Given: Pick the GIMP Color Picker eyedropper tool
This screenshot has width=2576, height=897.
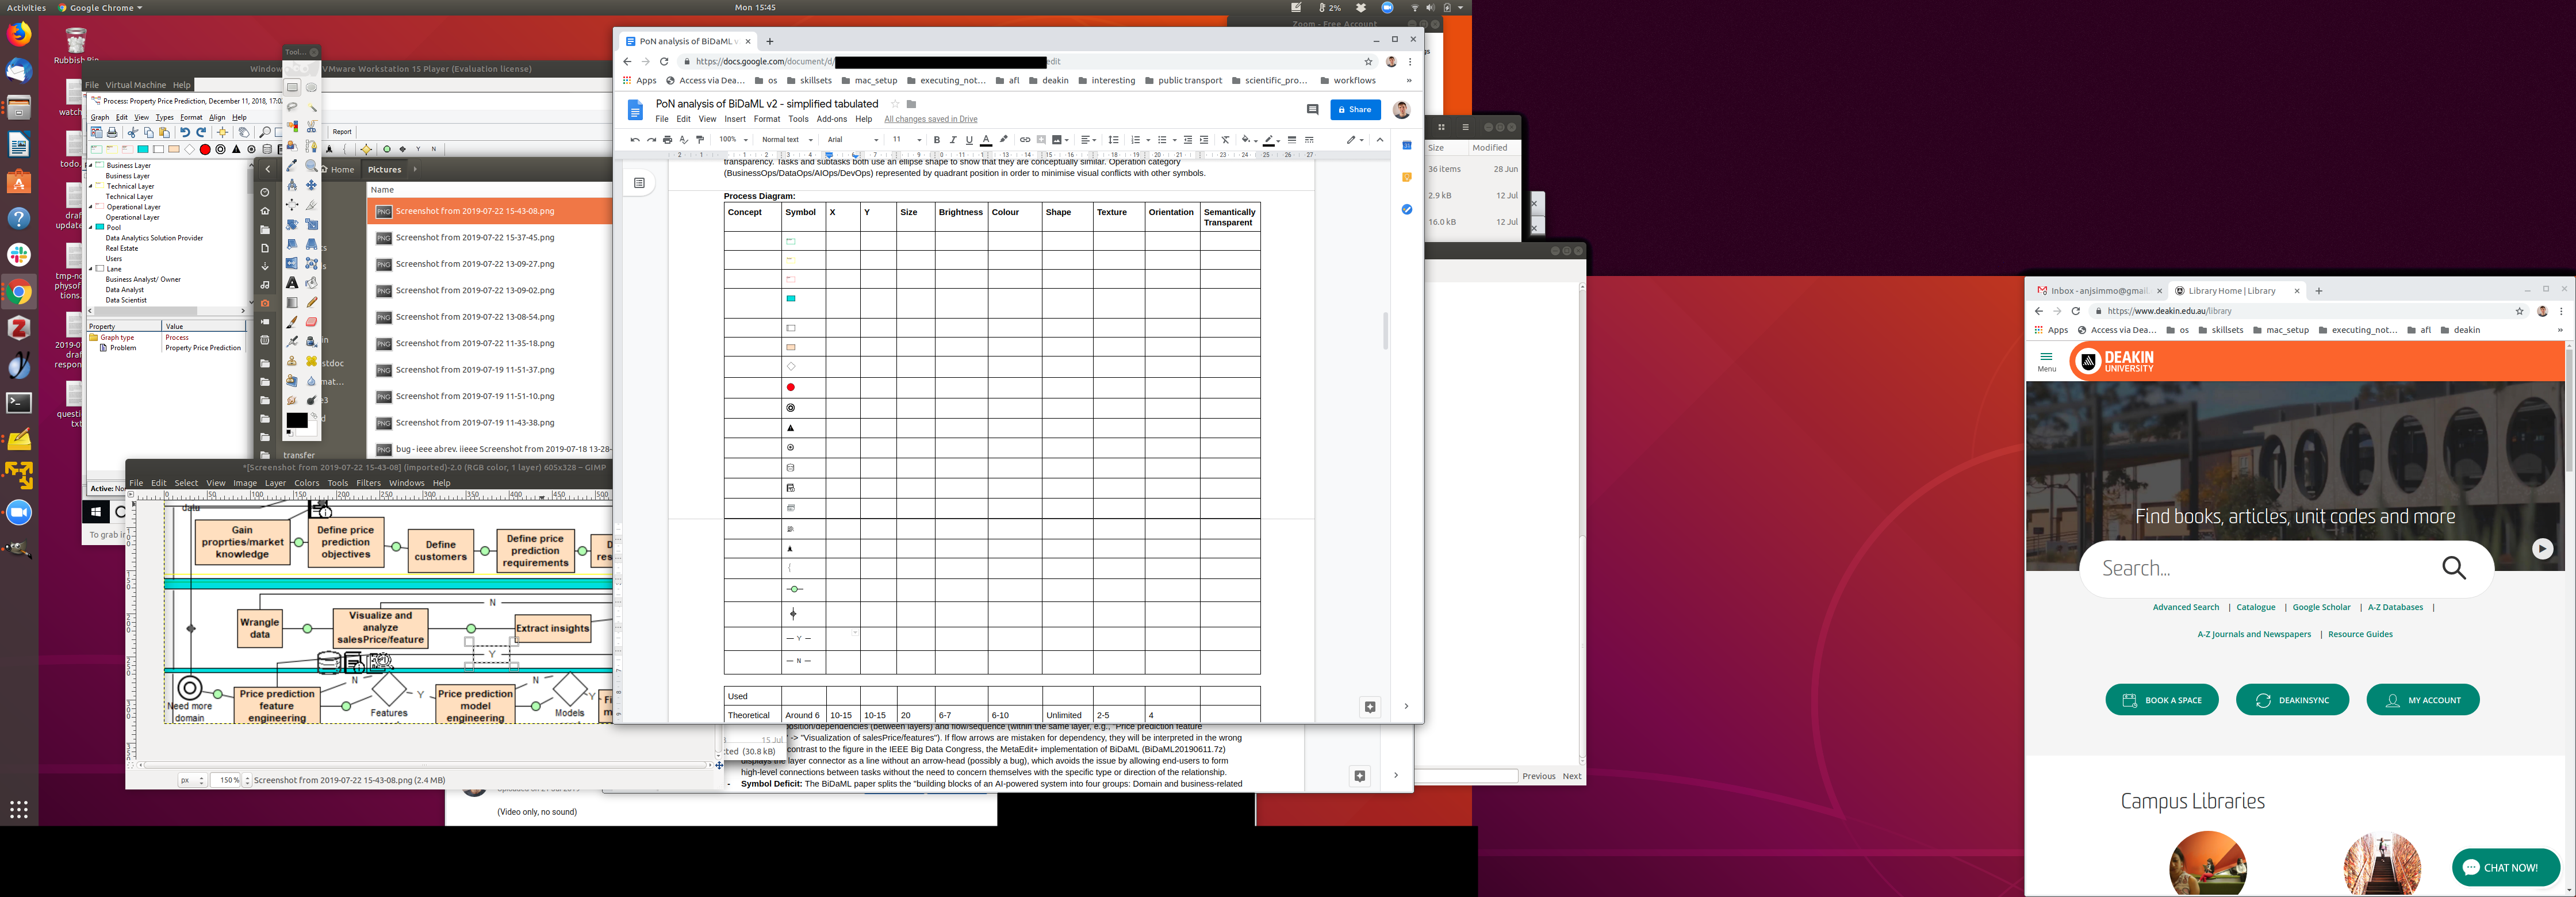Looking at the screenshot, I should 292,166.
